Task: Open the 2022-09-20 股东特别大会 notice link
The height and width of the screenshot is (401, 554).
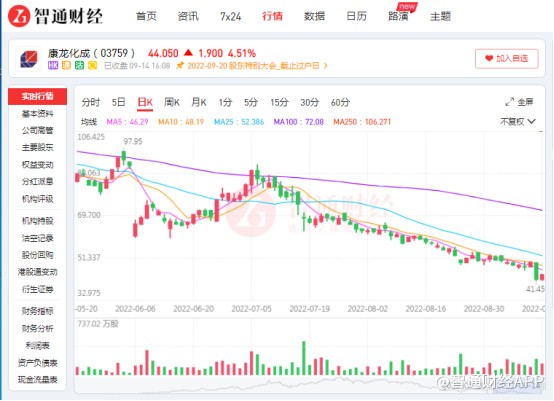Action: [x=253, y=66]
